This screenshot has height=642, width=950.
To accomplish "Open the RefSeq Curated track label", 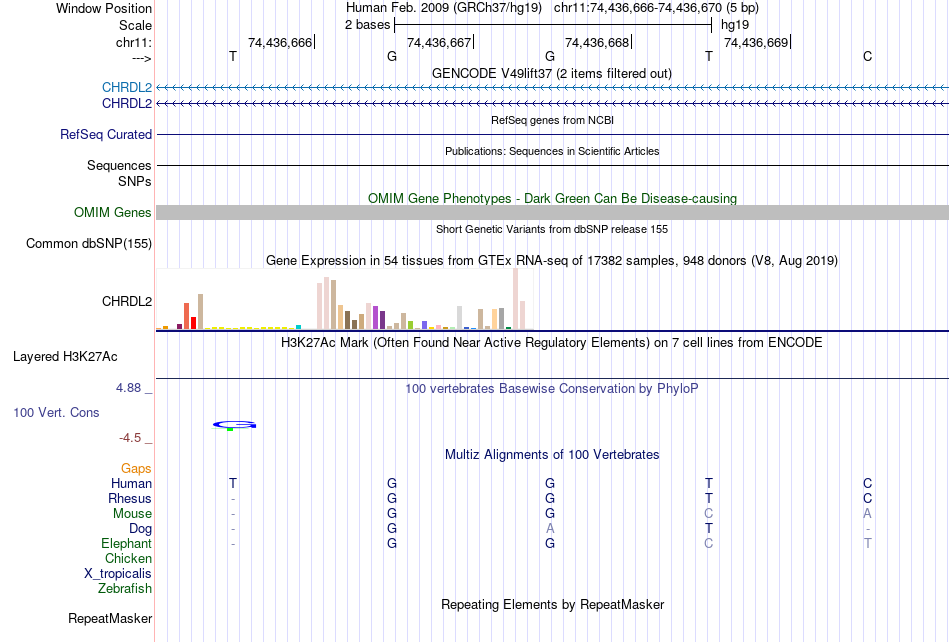I will click(x=106, y=134).
